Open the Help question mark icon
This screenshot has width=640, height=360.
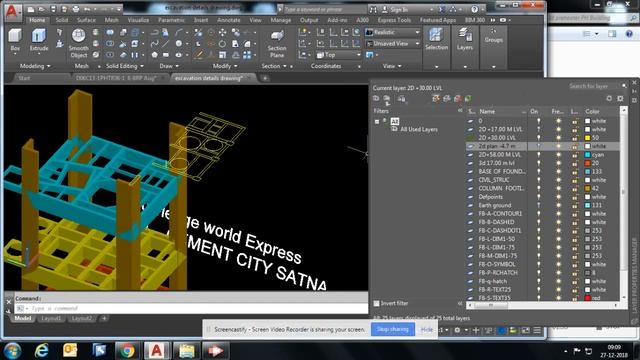pos(474,9)
